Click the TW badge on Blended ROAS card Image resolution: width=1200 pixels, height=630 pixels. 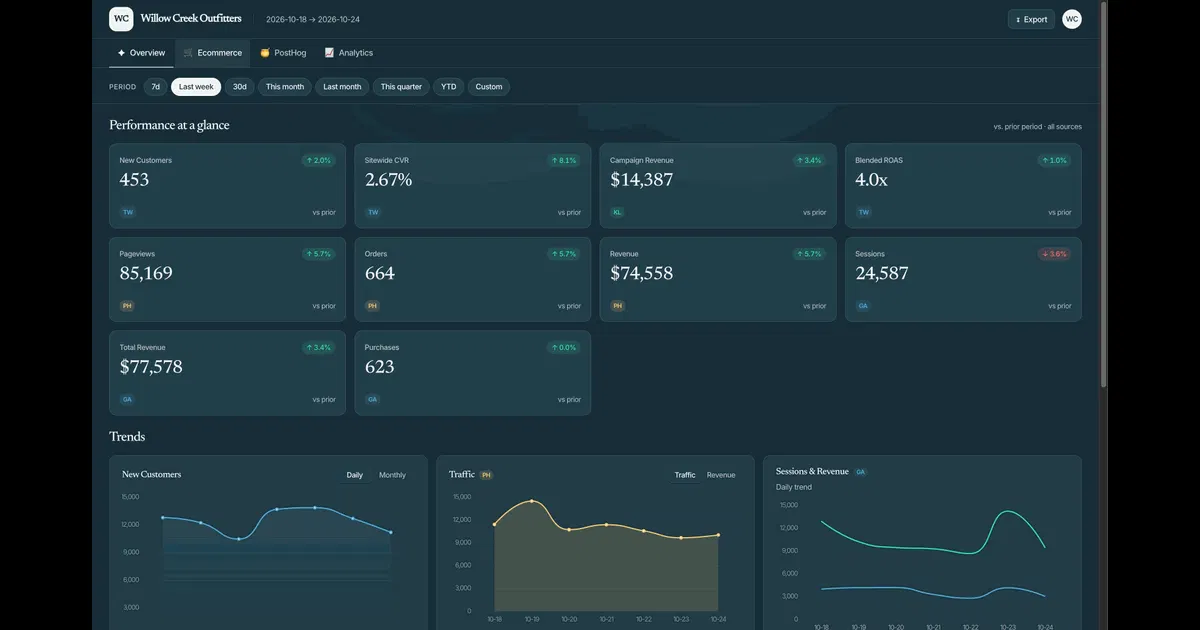coord(863,212)
